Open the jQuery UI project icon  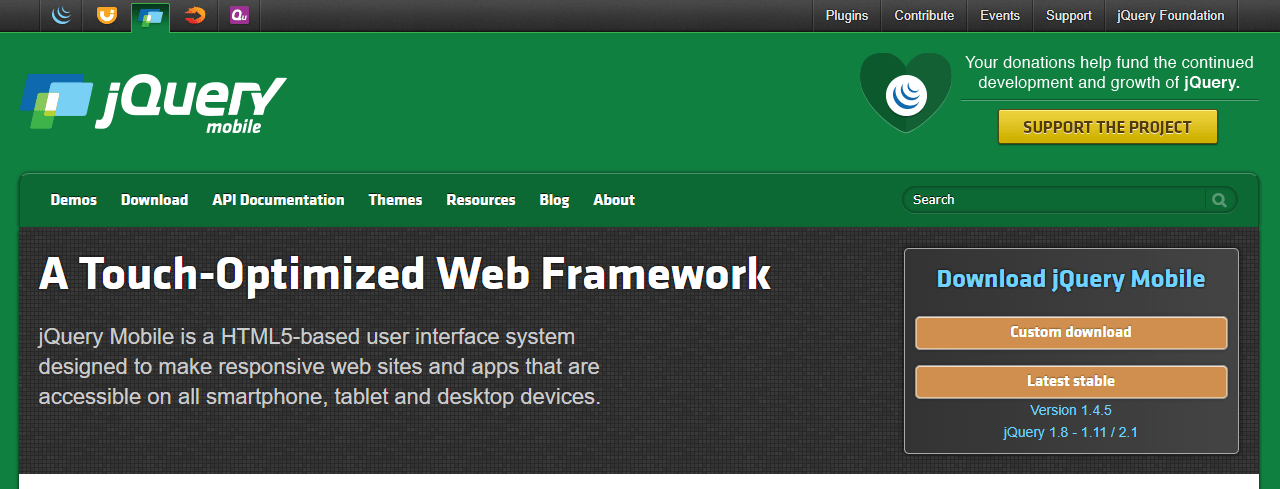(106, 15)
